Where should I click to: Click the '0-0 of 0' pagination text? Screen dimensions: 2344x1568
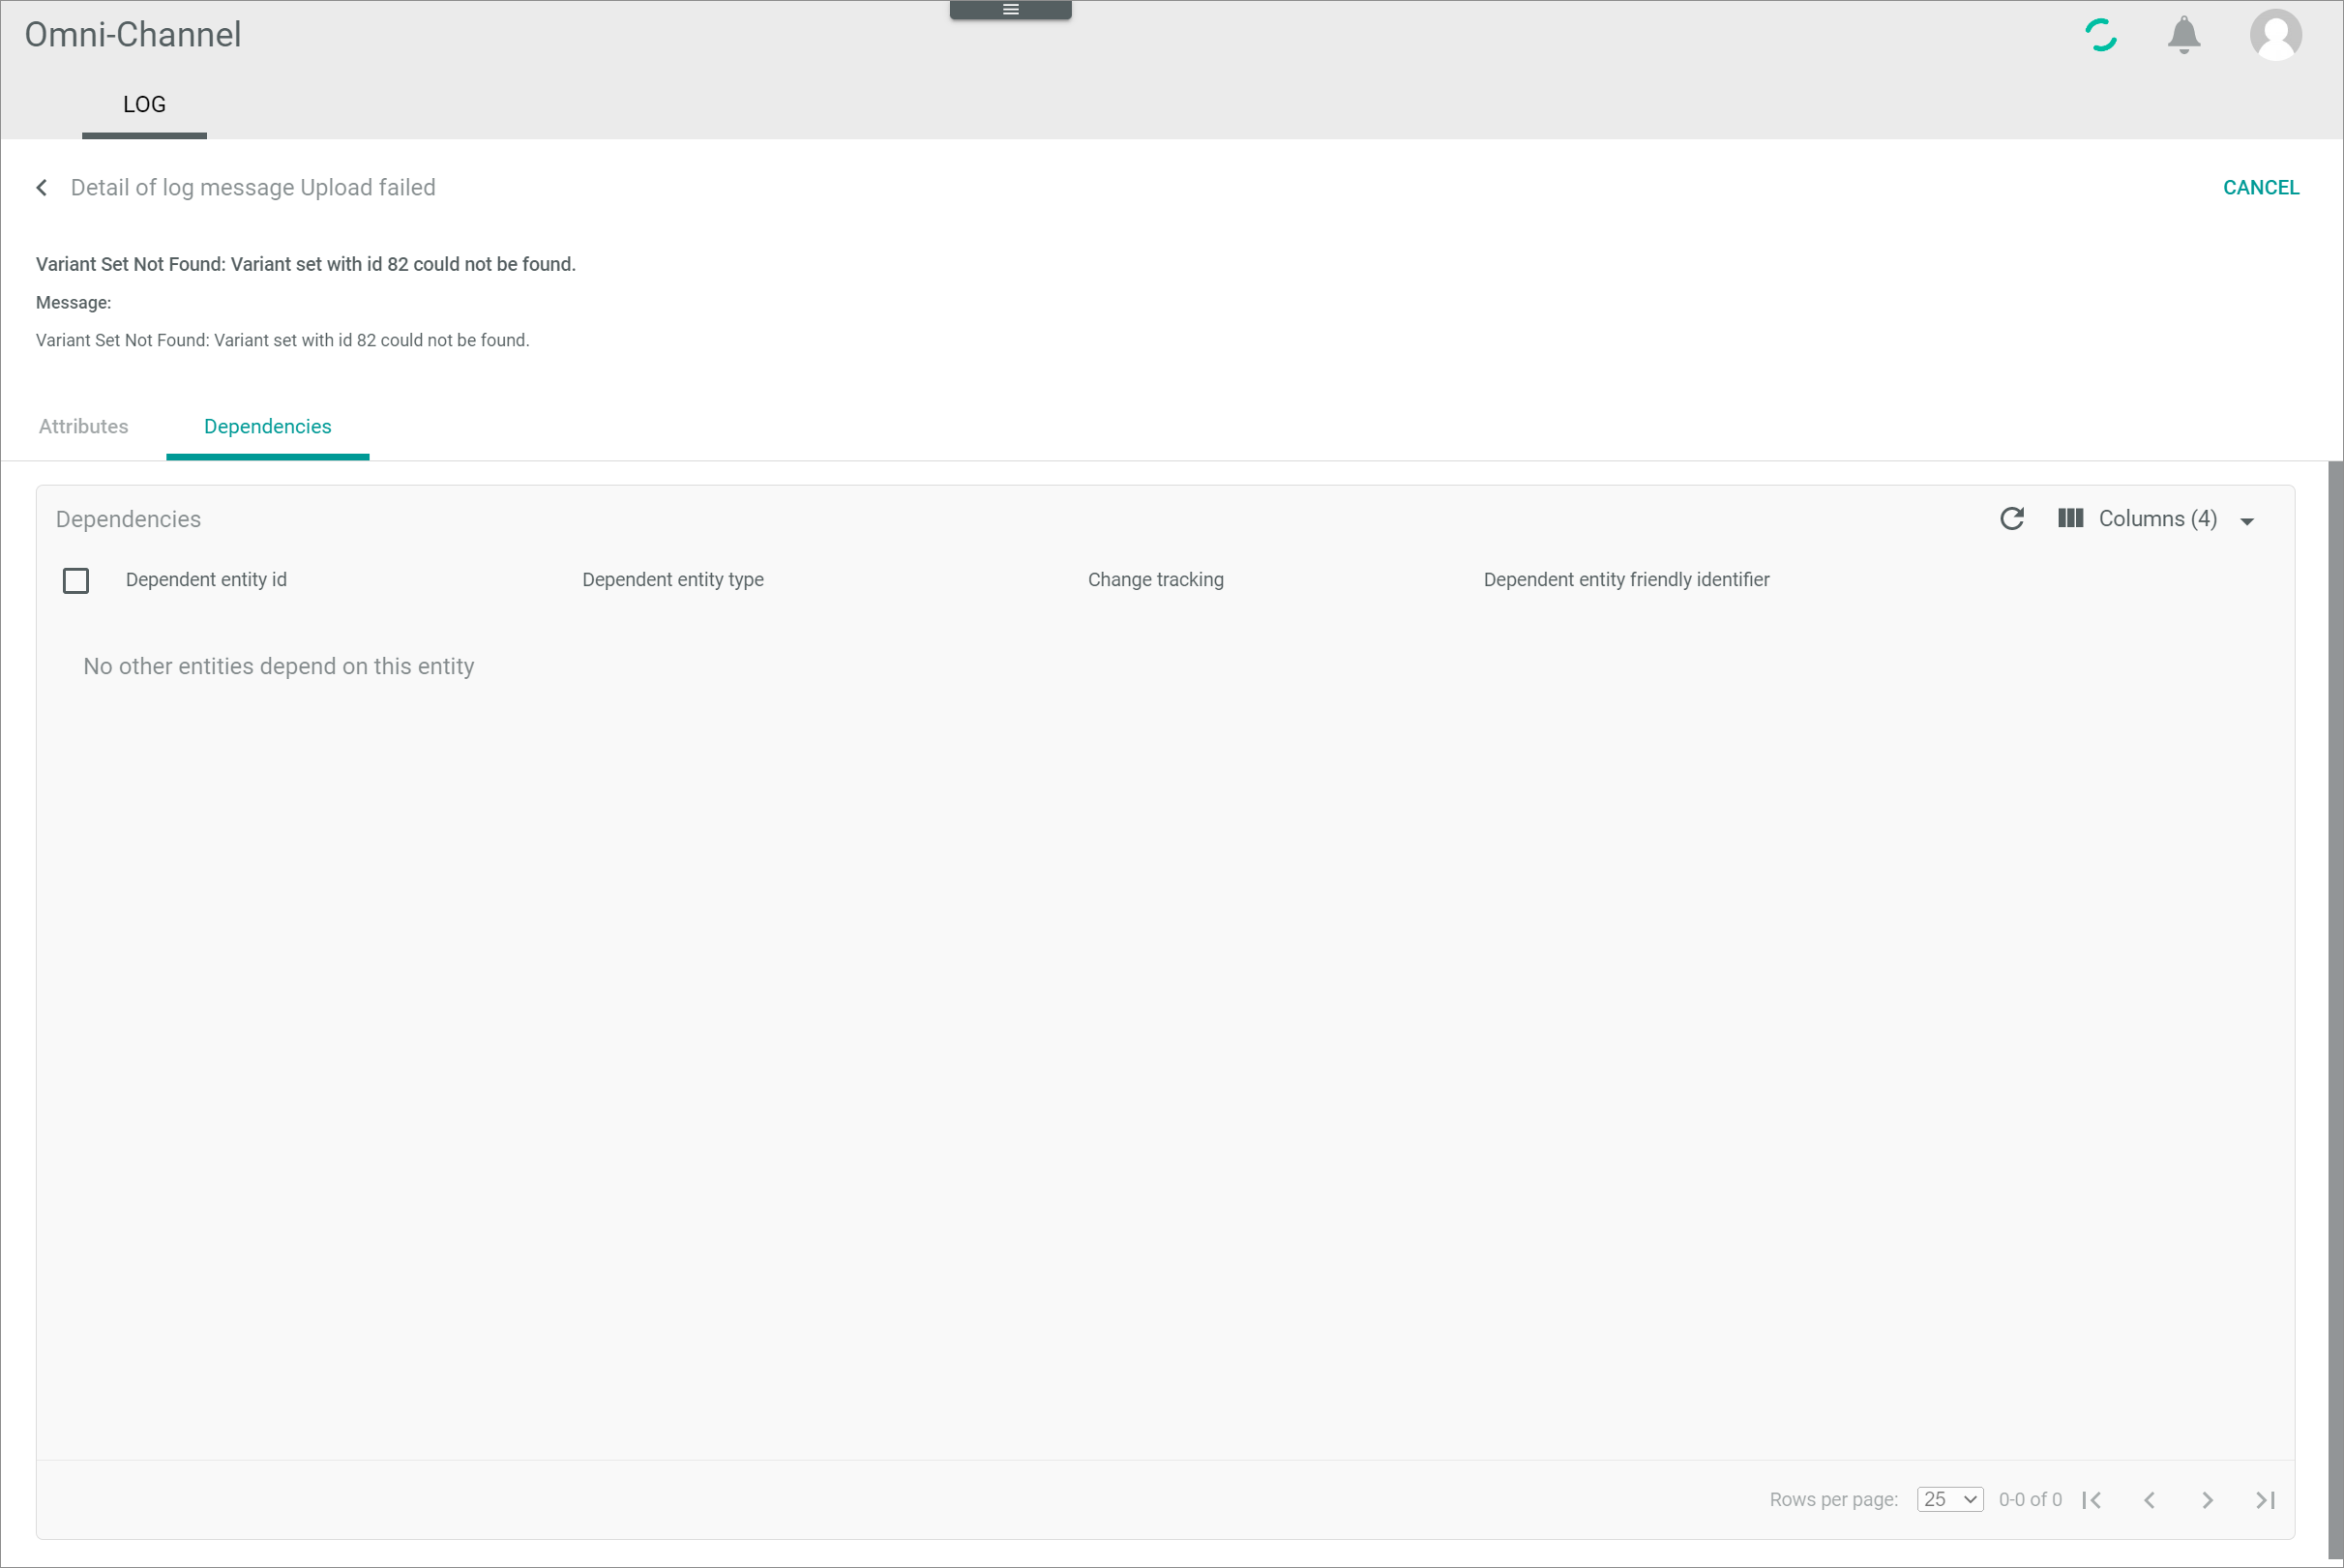(x=2030, y=1500)
